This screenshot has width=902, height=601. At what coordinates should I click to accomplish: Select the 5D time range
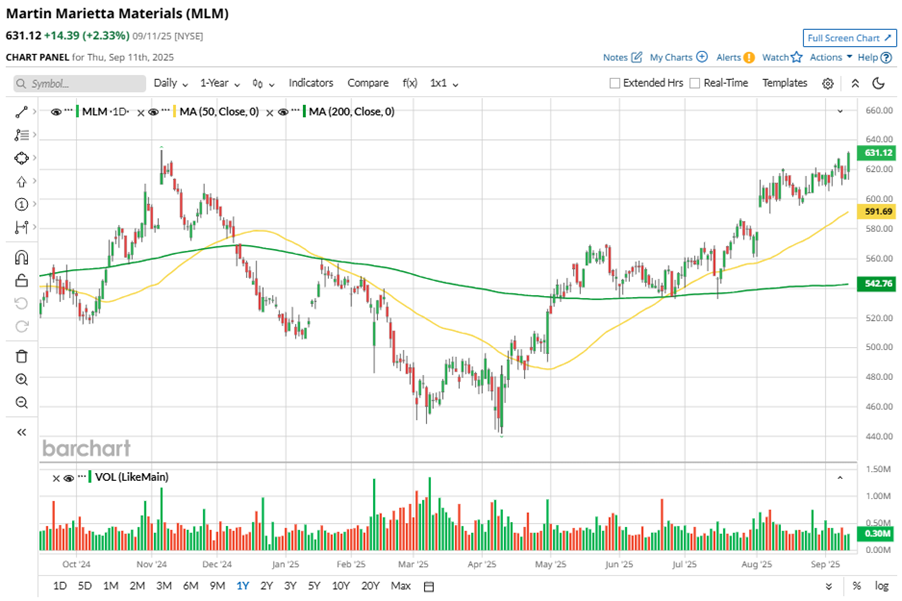coord(85,586)
